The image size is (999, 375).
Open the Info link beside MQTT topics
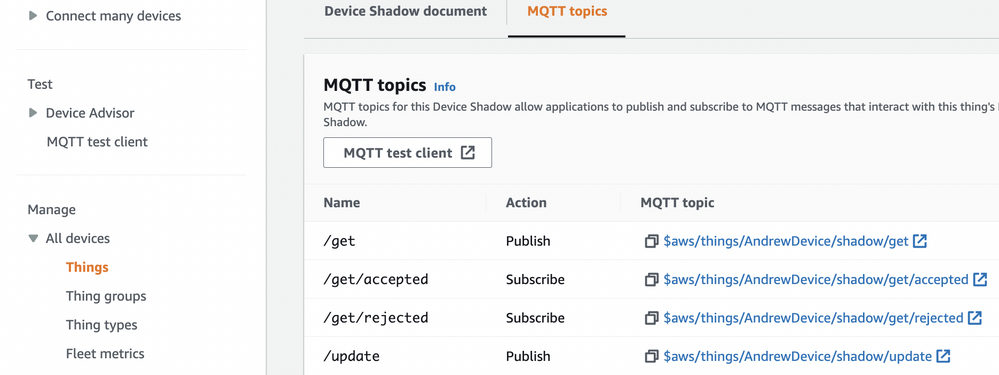(x=445, y=87)
